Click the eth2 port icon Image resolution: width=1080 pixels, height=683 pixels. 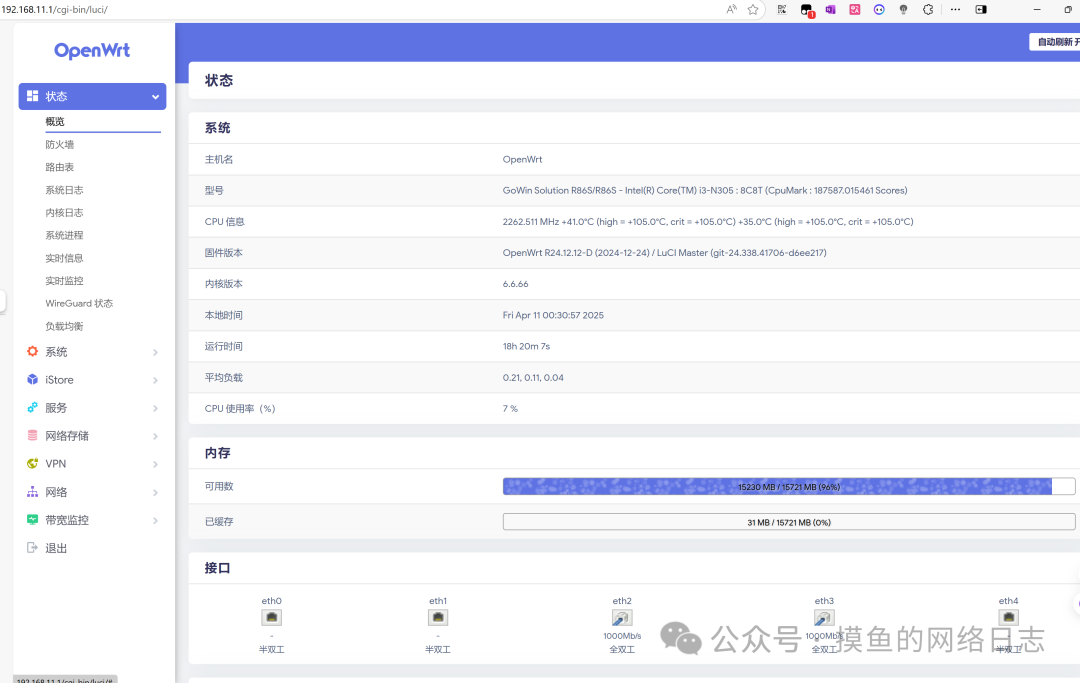click(x=622, y=618)
